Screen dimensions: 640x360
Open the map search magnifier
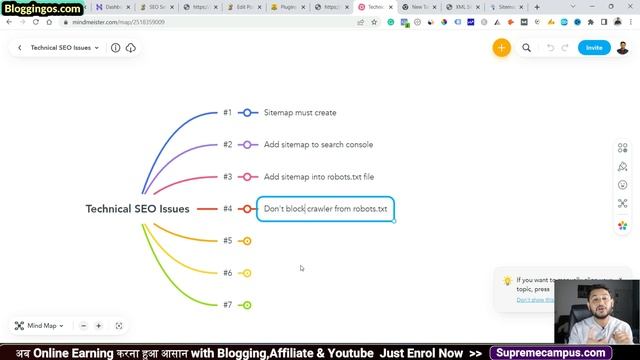pyautogui.click(x=527, y=48)
